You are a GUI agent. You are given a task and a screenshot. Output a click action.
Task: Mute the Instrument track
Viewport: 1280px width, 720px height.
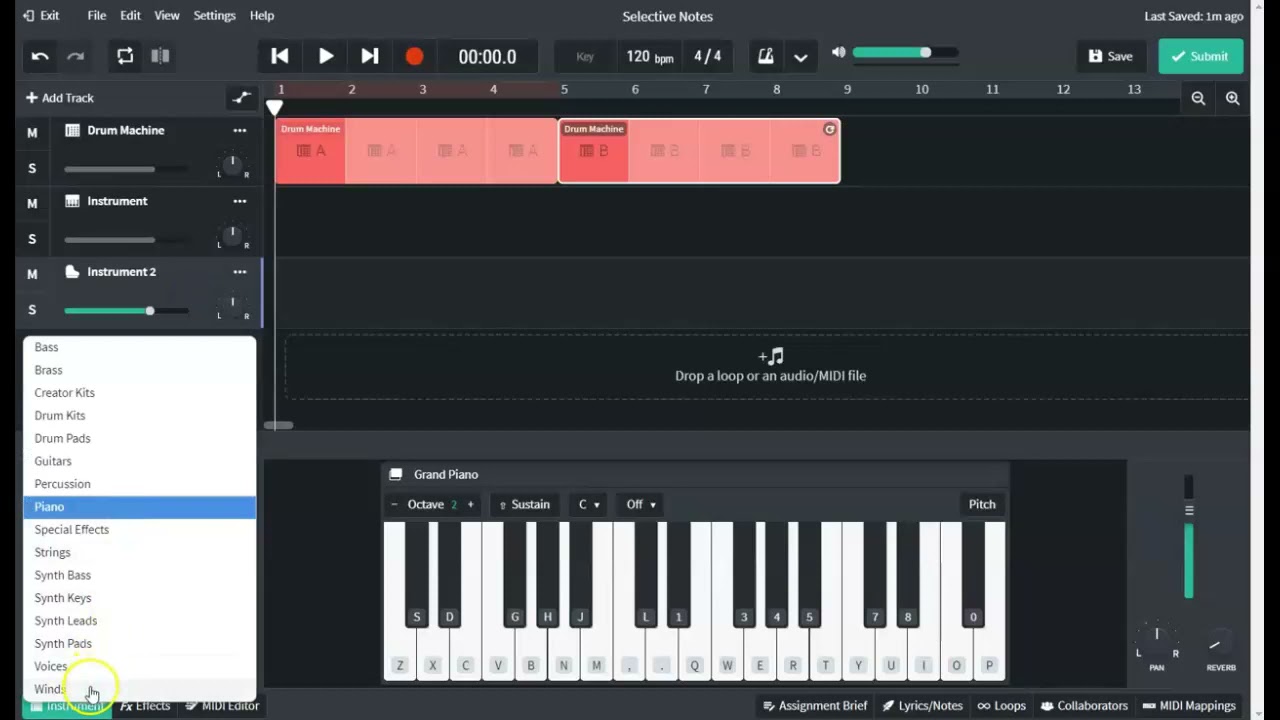[x=32, y=203]
